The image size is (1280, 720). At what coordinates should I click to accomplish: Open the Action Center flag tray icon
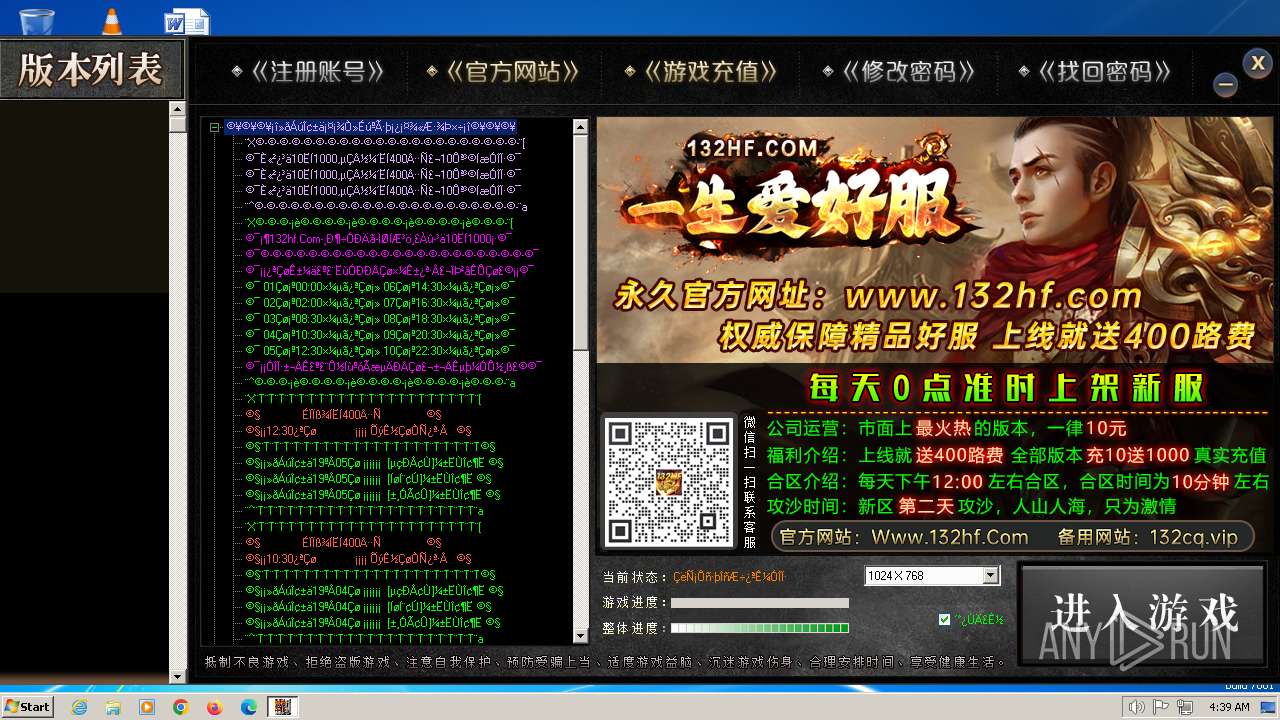coord(1162,707)
